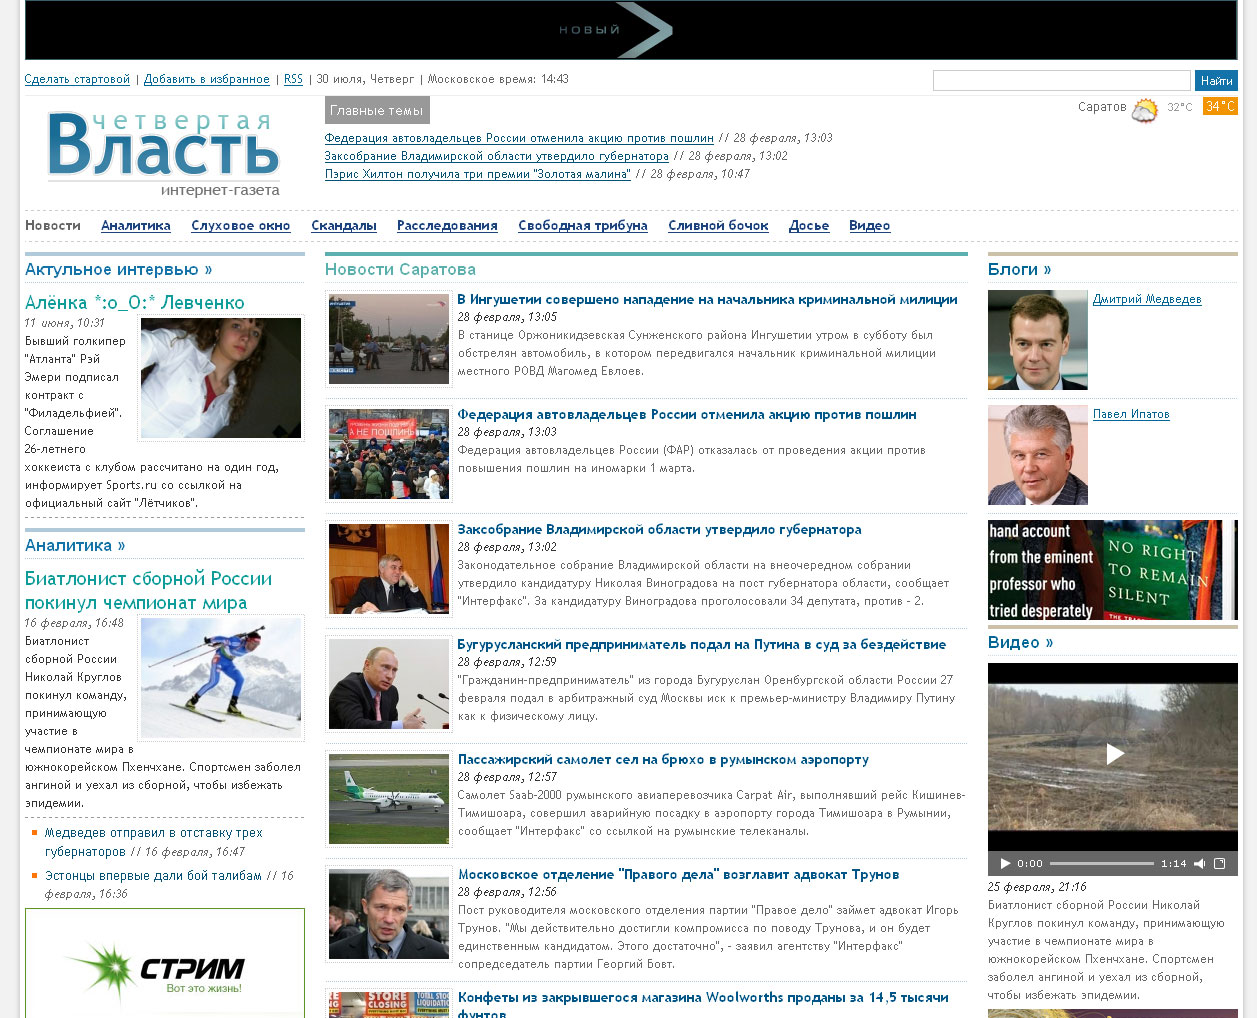Expand Актульное интервью section heading
1257x1018 pixels.
point(119,270)
